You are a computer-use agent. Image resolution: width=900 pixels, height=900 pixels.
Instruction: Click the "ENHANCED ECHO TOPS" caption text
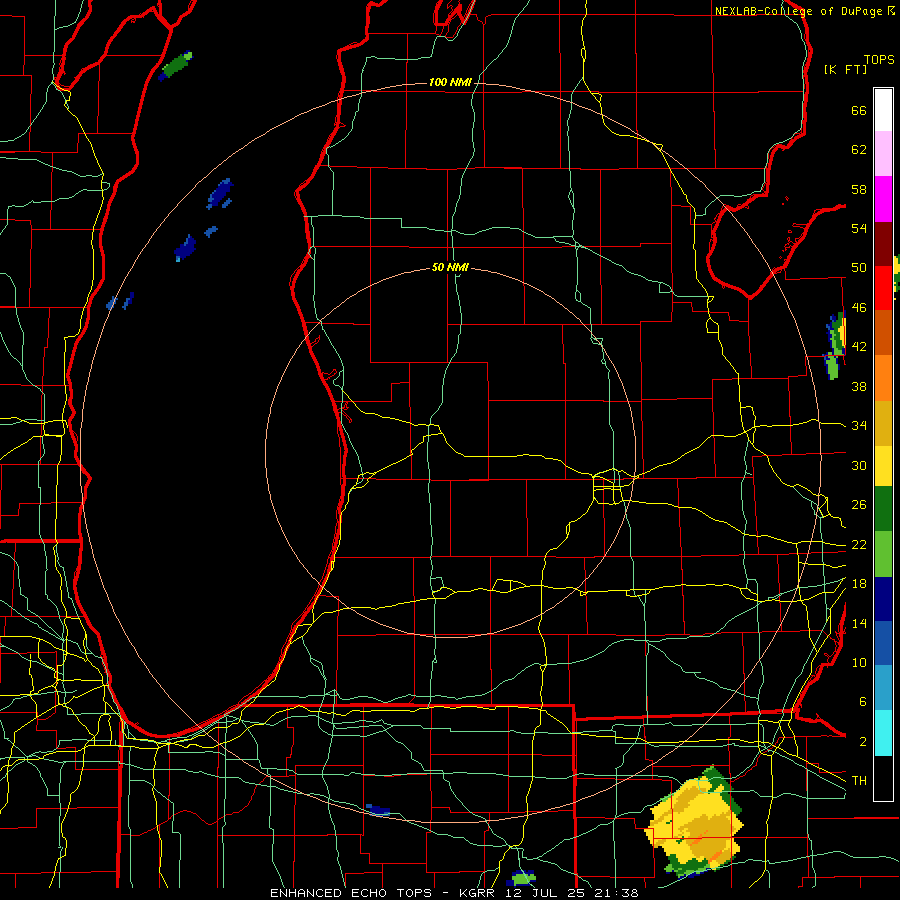pos(351,893)
